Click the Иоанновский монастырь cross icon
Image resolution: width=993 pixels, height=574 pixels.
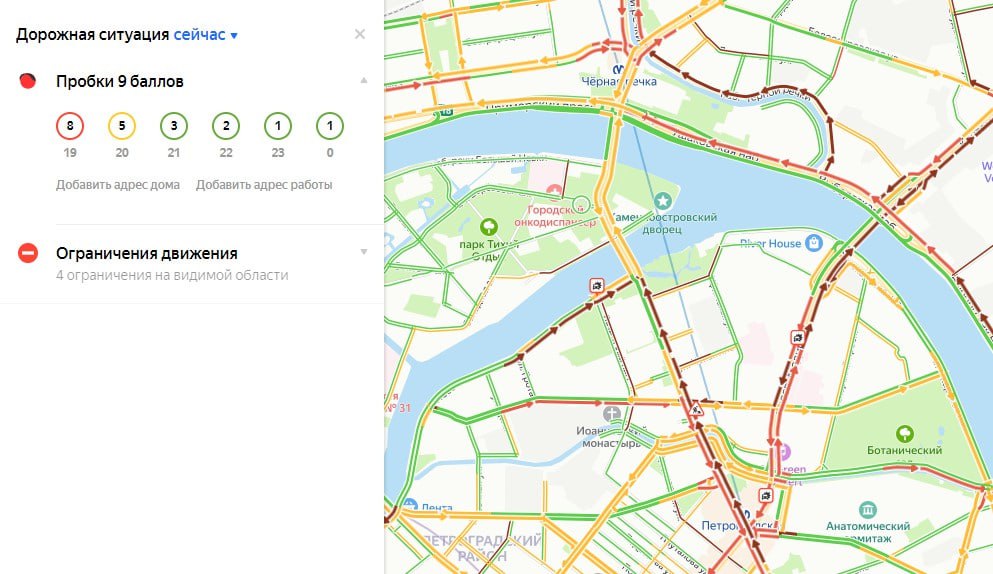click(612, 413)
